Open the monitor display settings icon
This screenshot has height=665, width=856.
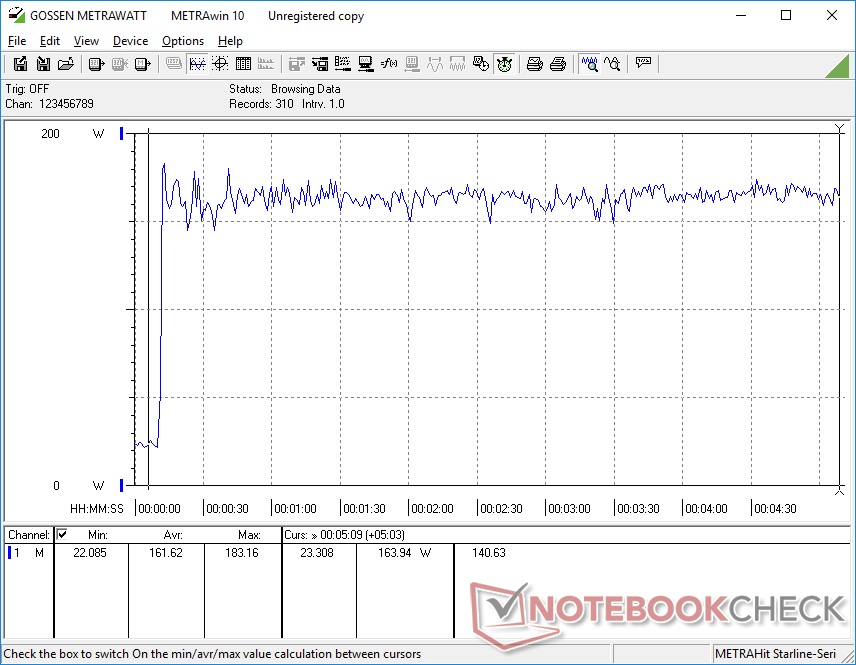tap(366, 64)
